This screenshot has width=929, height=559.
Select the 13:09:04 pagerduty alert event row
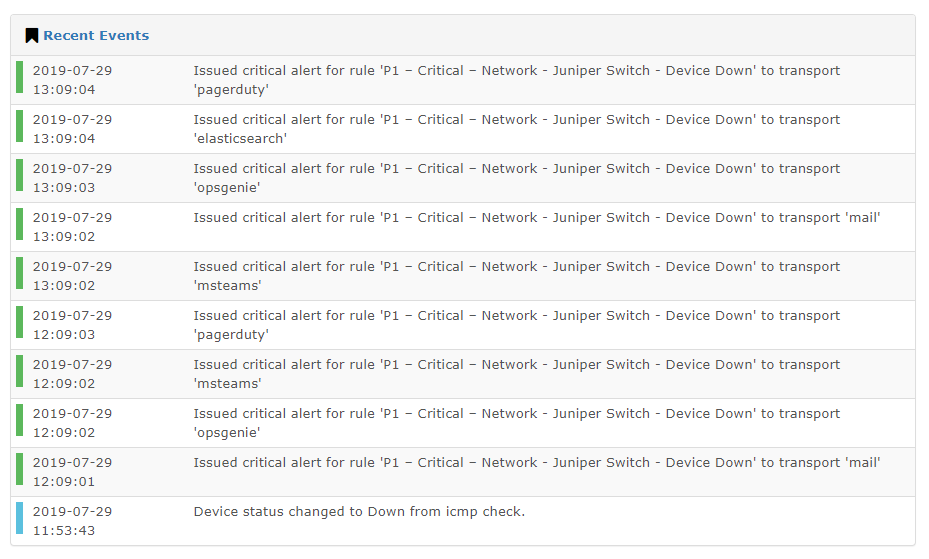coord(463,80)
